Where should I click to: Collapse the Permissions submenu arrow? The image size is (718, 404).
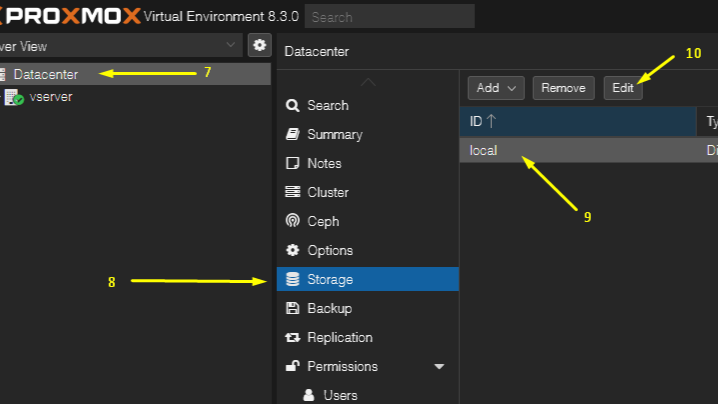439,366
